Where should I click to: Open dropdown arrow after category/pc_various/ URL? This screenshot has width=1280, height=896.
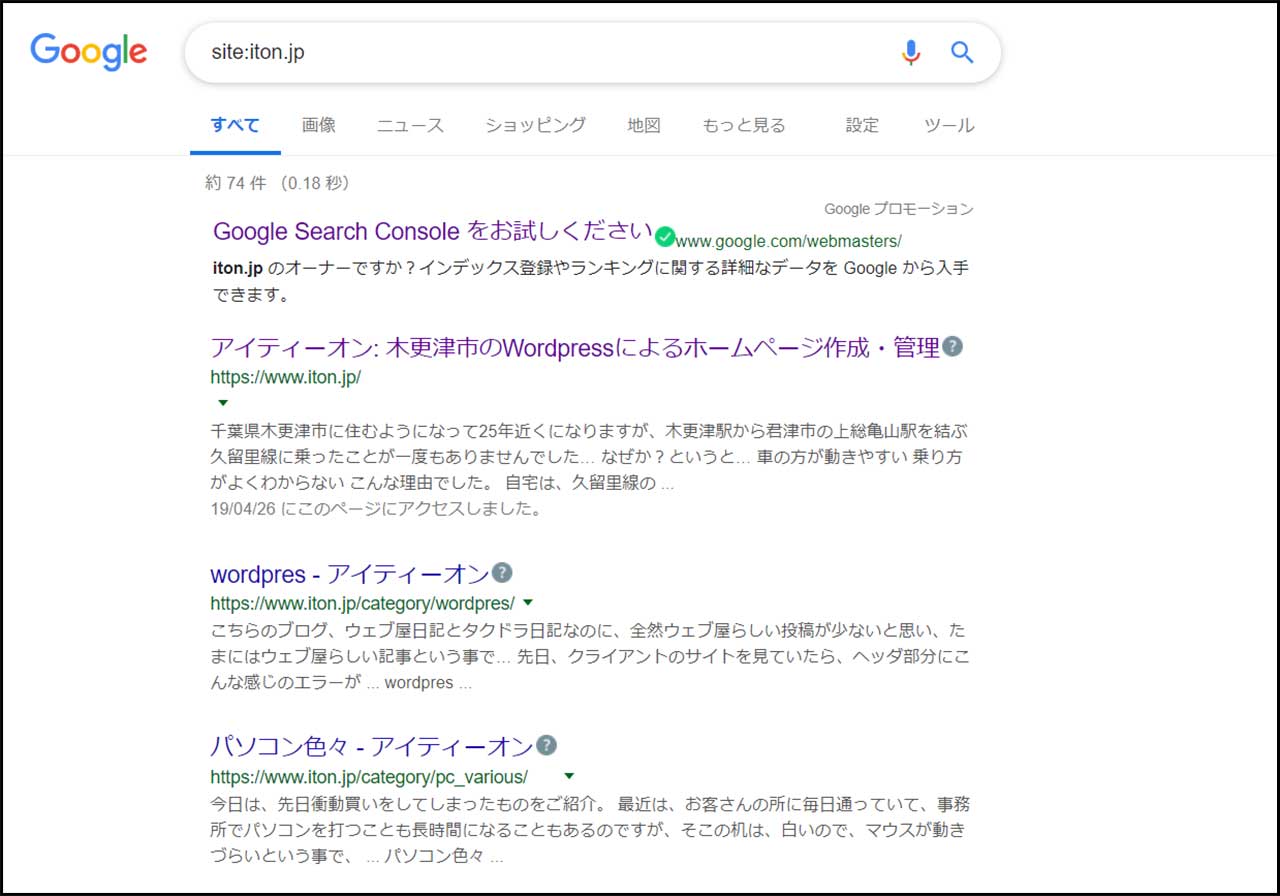(x=569, y=776)
